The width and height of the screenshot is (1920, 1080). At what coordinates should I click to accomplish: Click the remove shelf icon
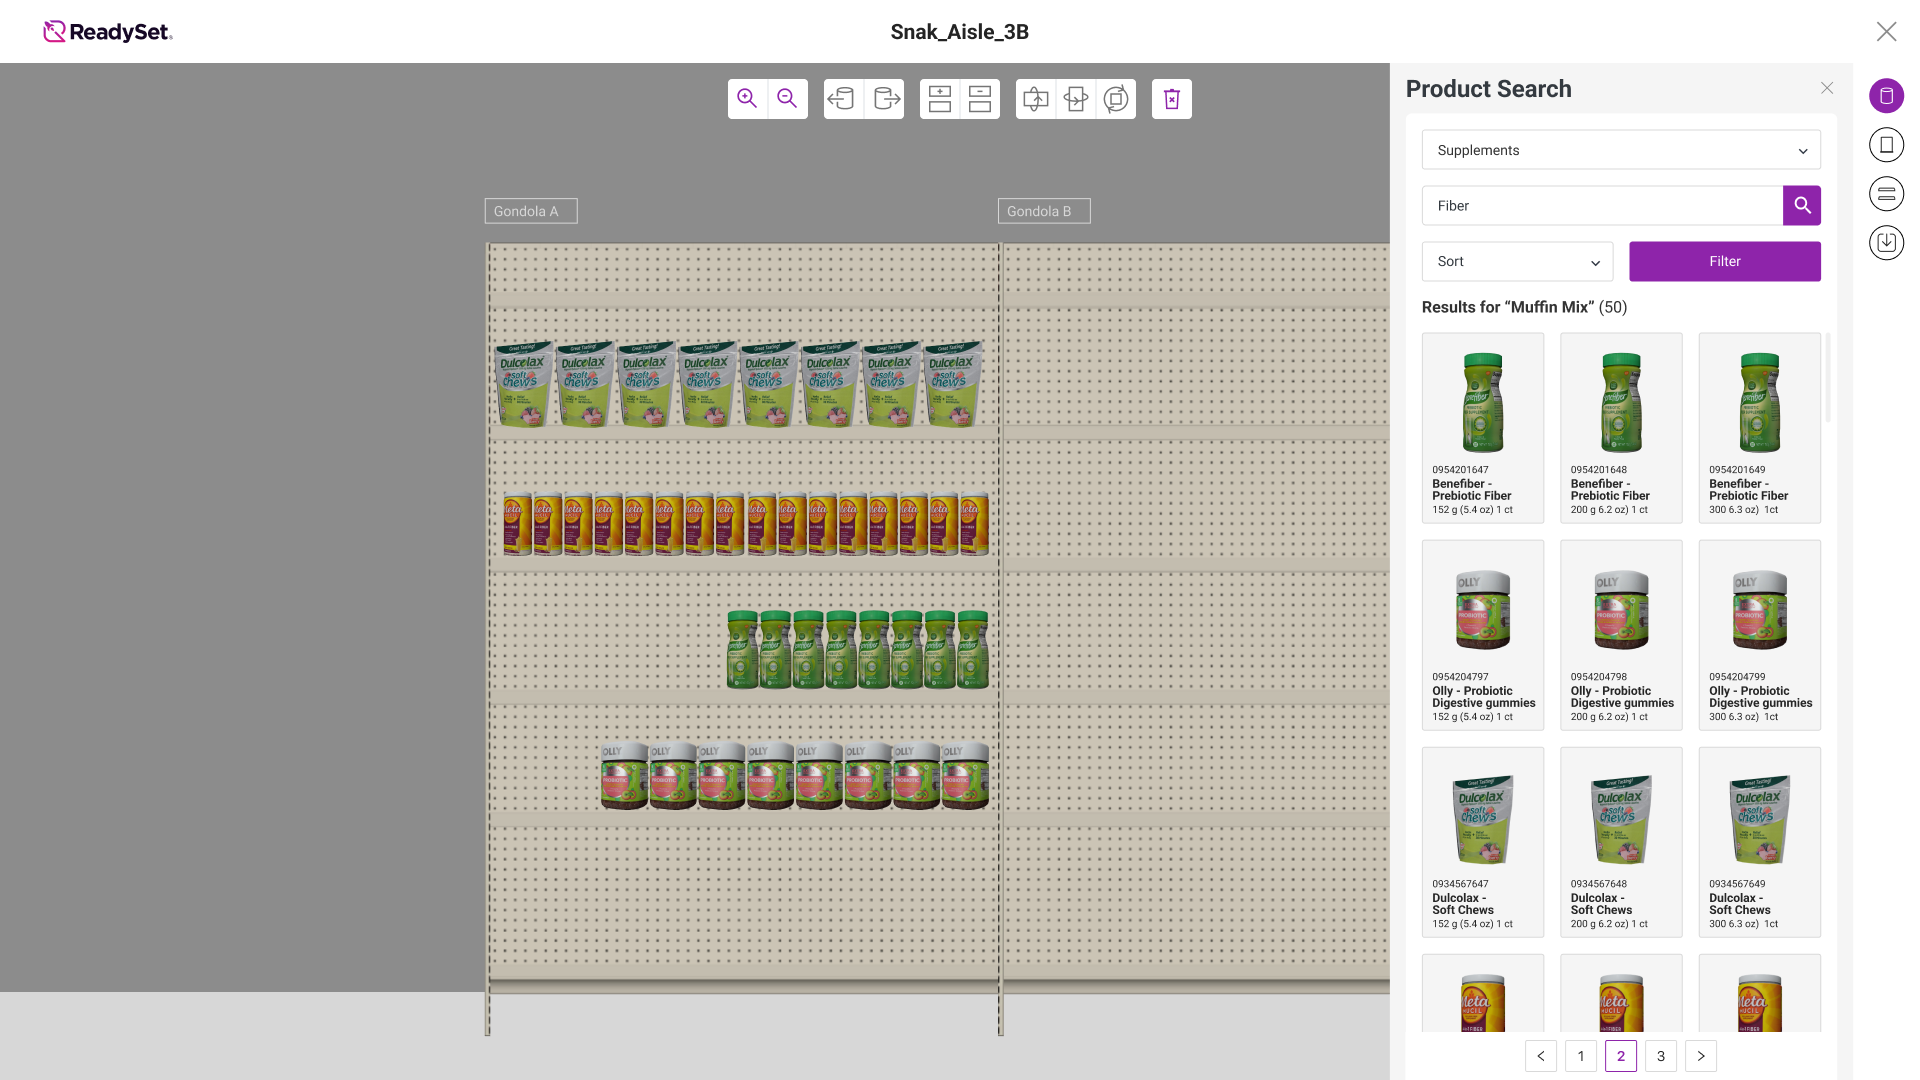(980, 98)
